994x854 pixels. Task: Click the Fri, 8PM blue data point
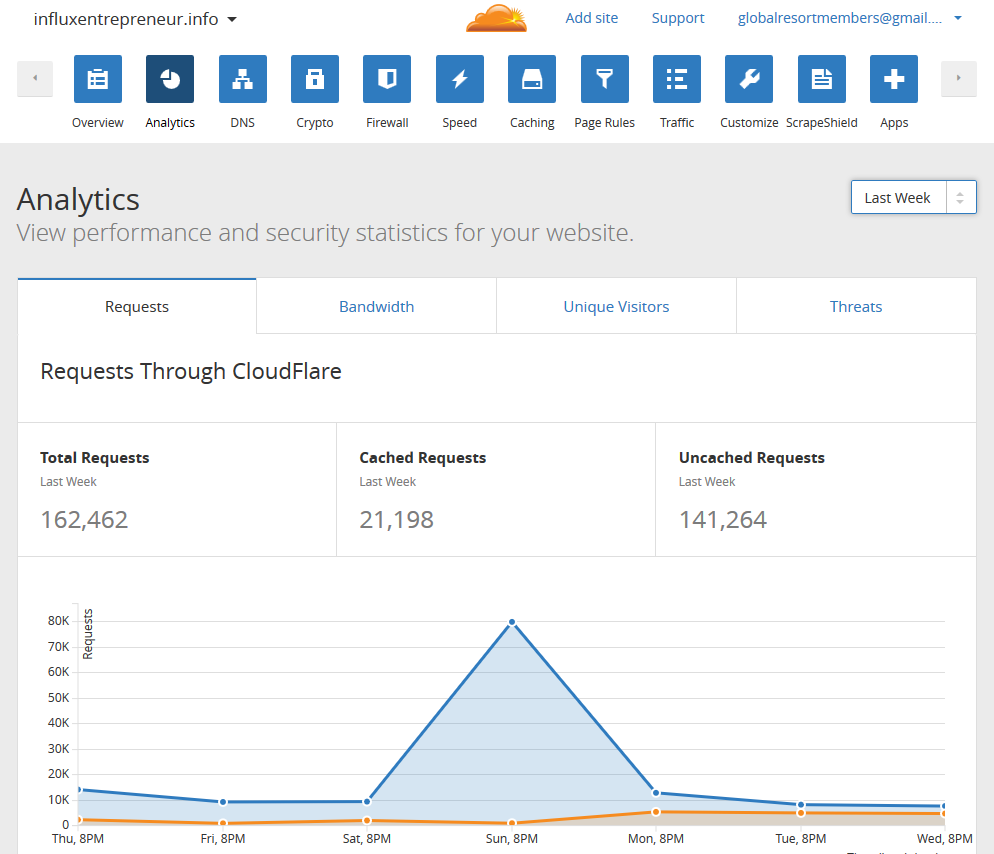[x=223, y=802]
